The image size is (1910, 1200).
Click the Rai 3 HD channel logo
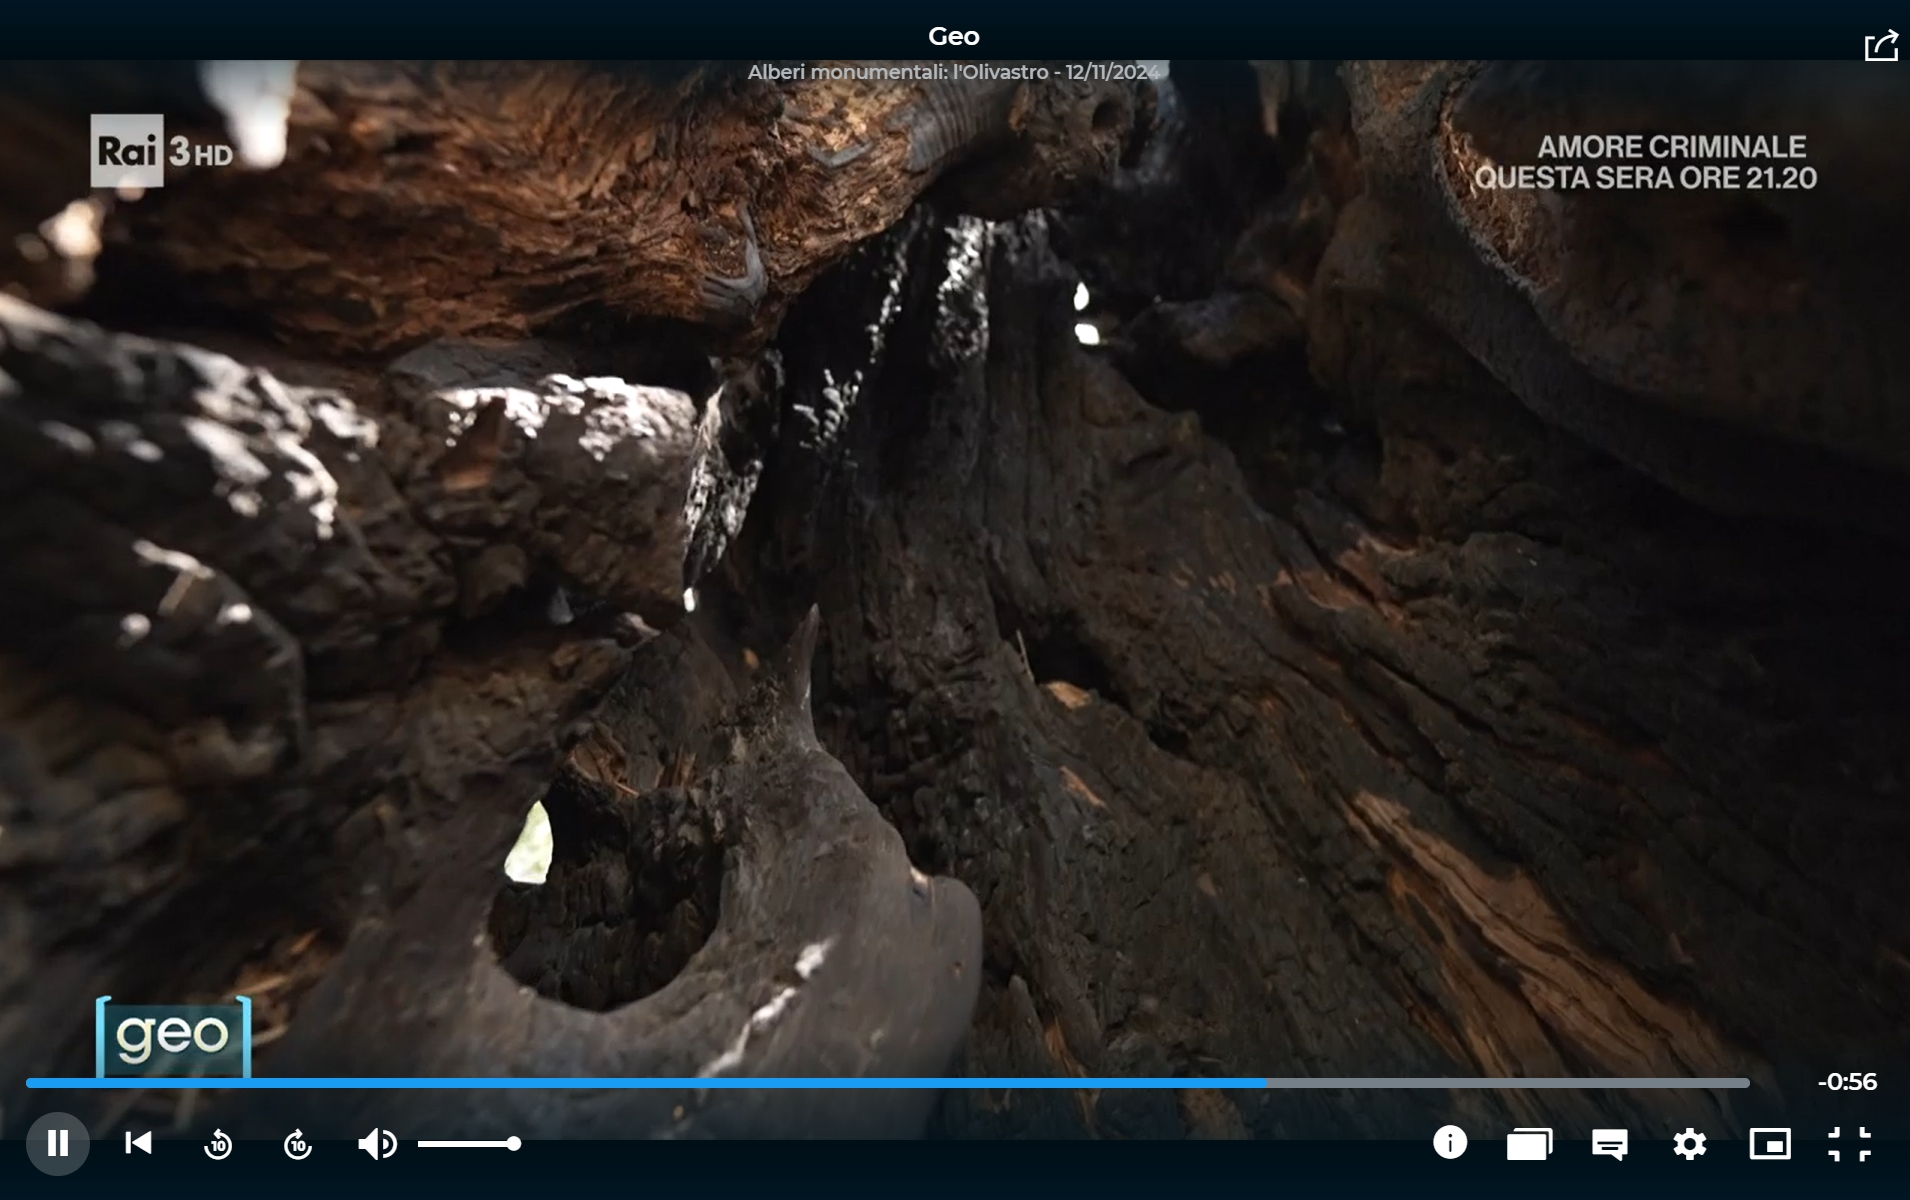click(x=162, y=151)
